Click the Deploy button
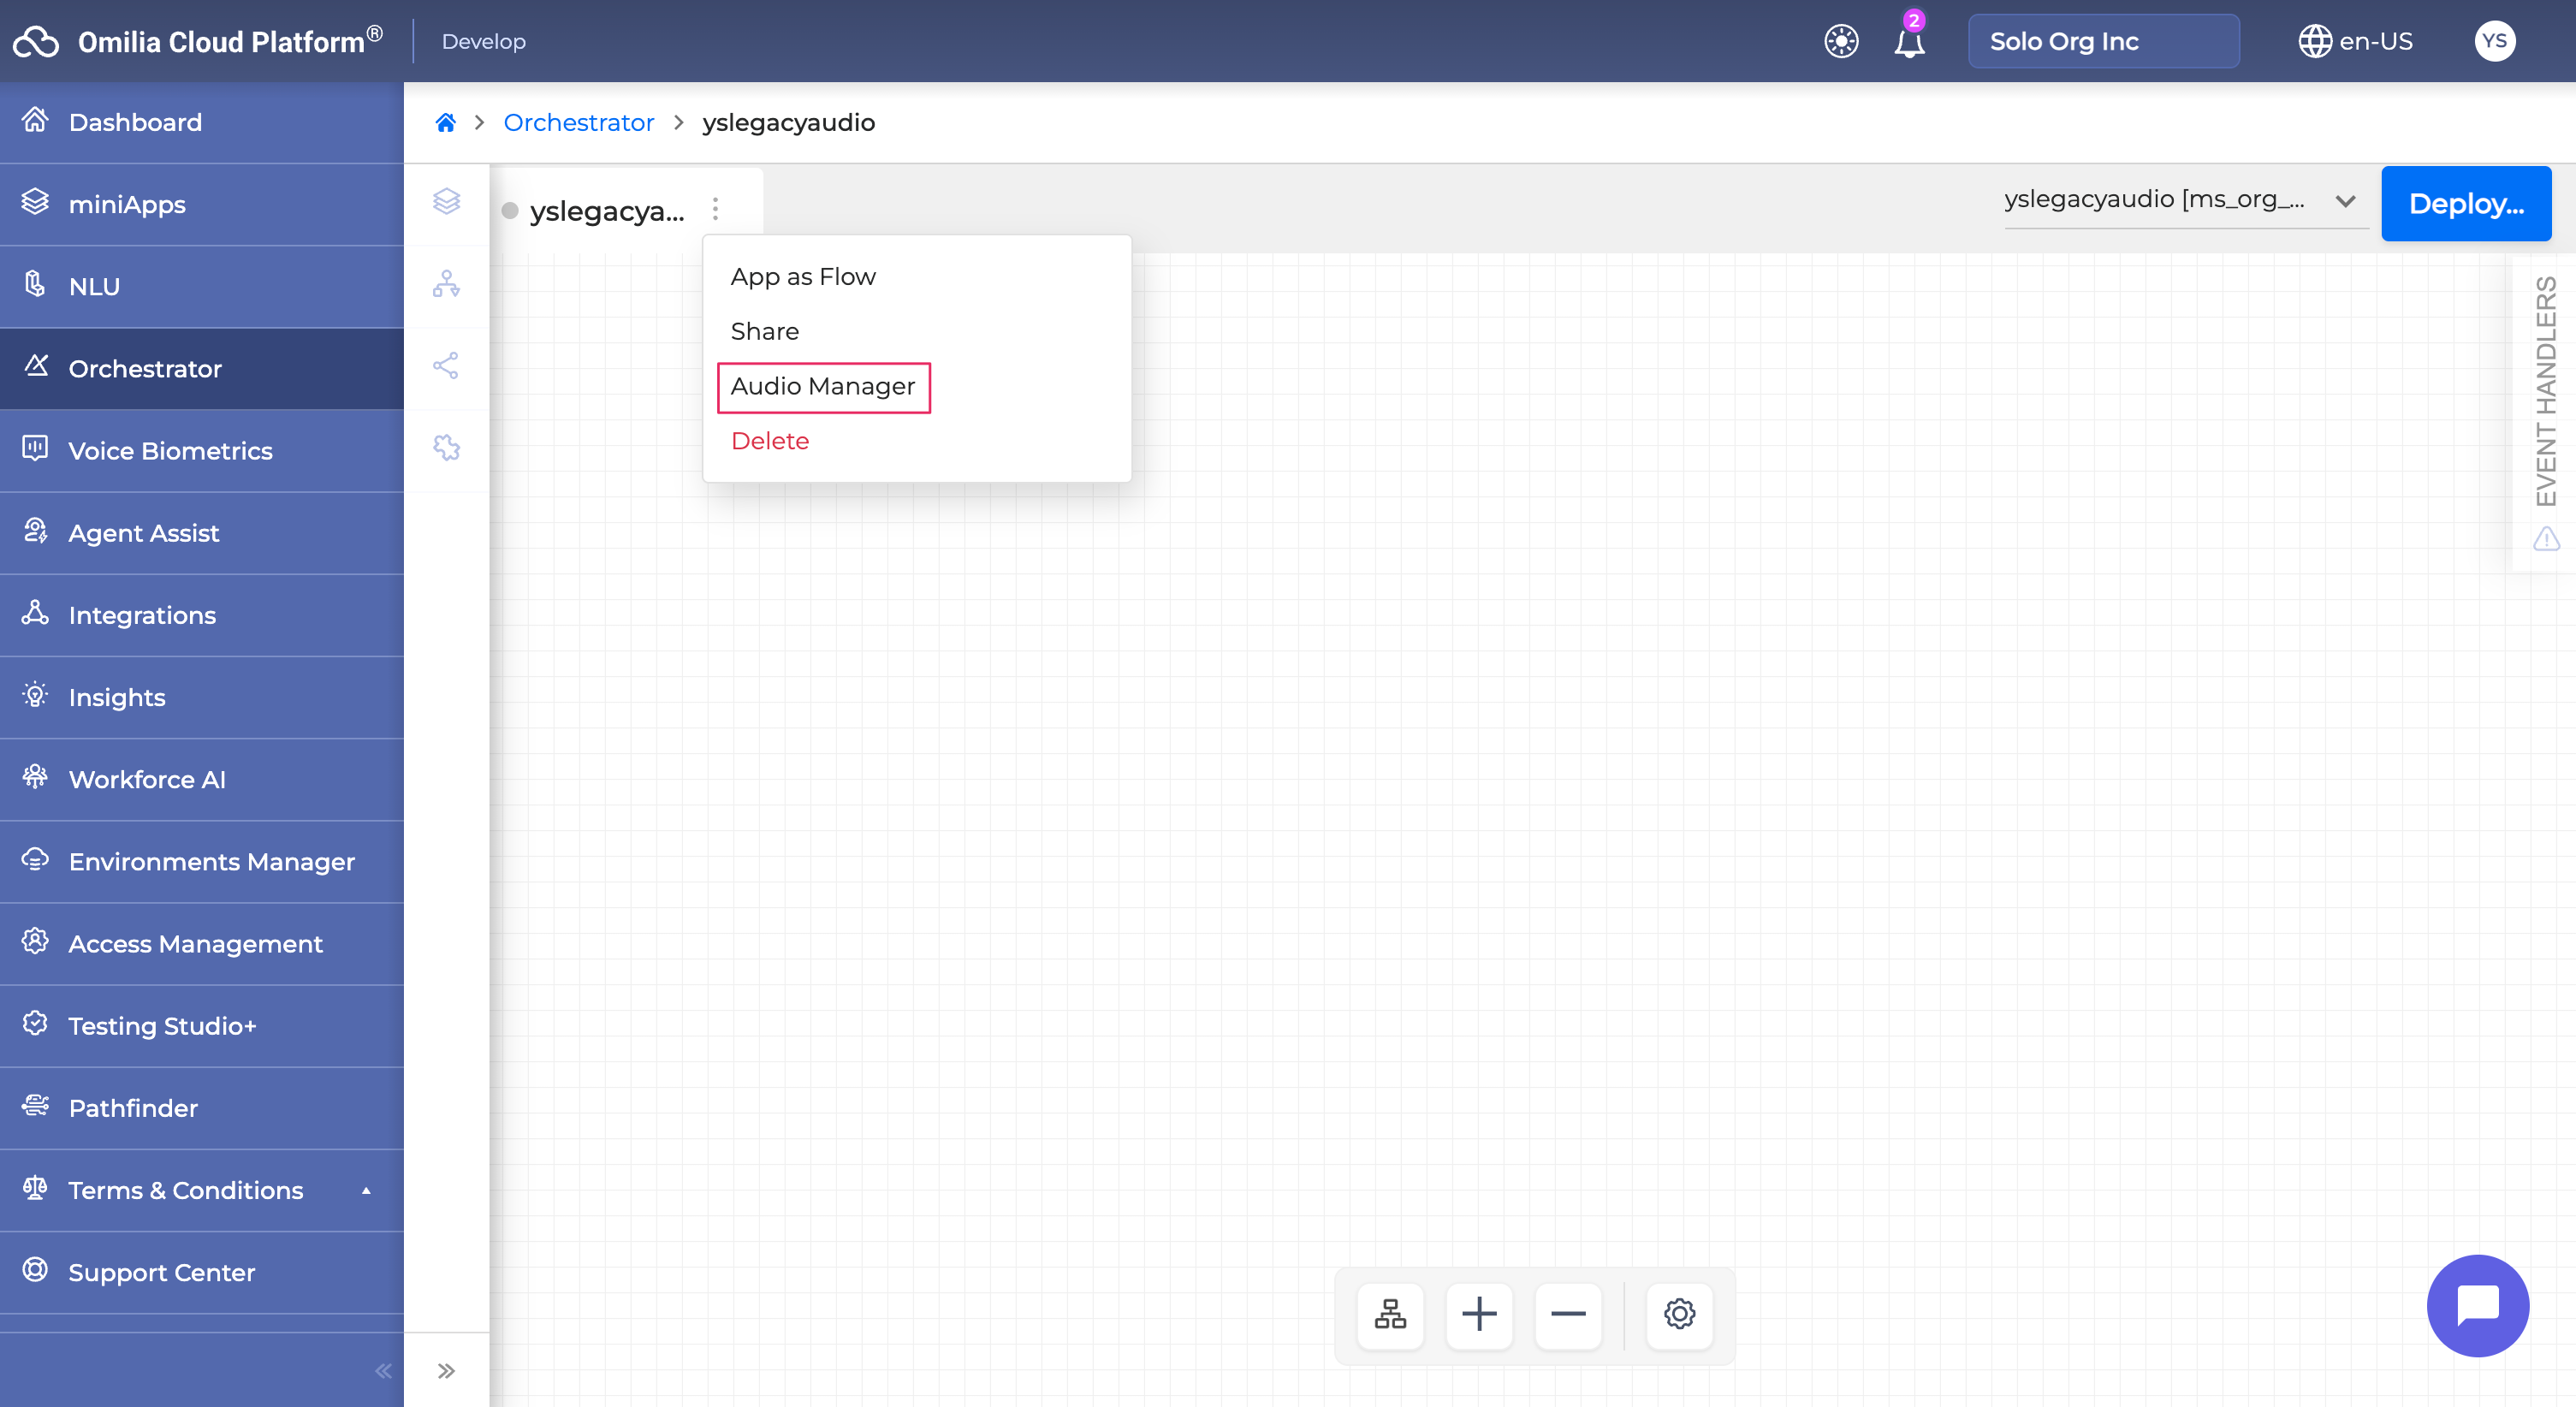2576x1407 pixels. 2465,204
